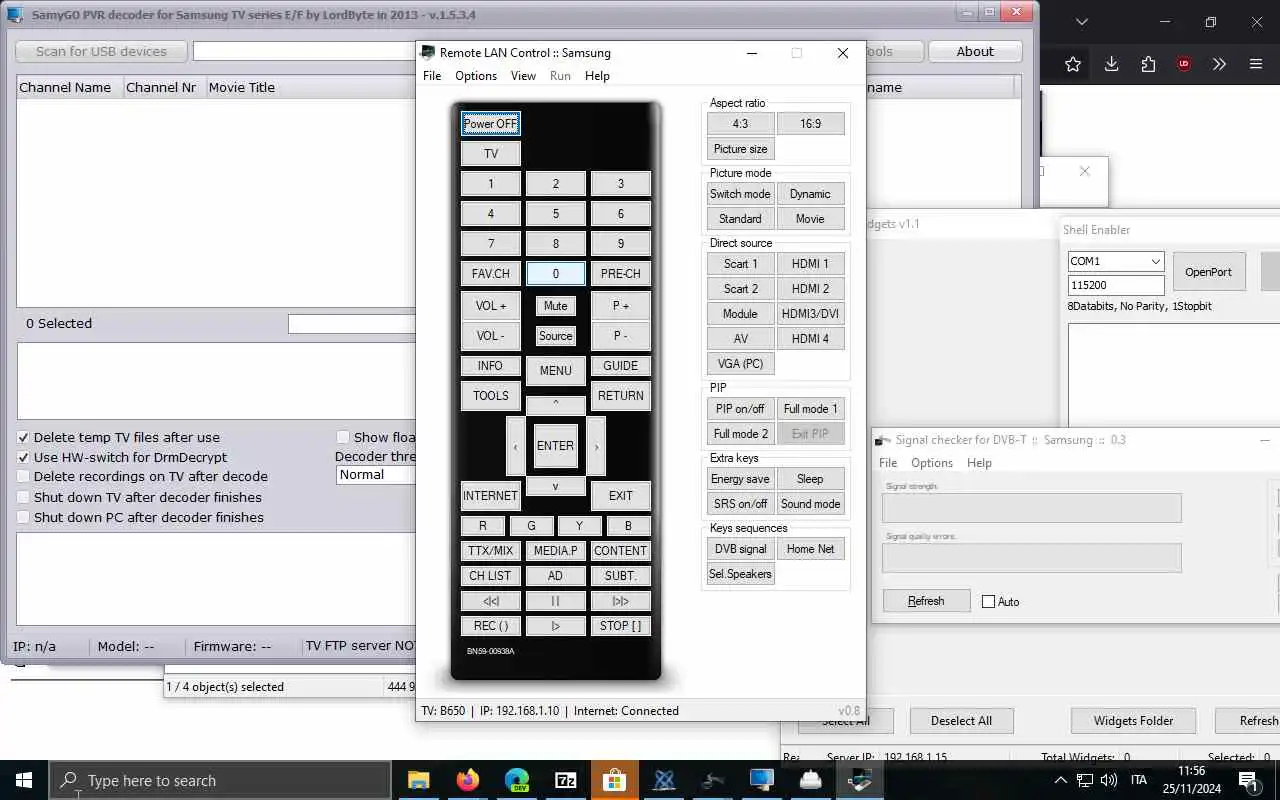Click HDMI 1 direct source button
The height and width of the screenshot is (800, 1280).
tap(810, 264)
